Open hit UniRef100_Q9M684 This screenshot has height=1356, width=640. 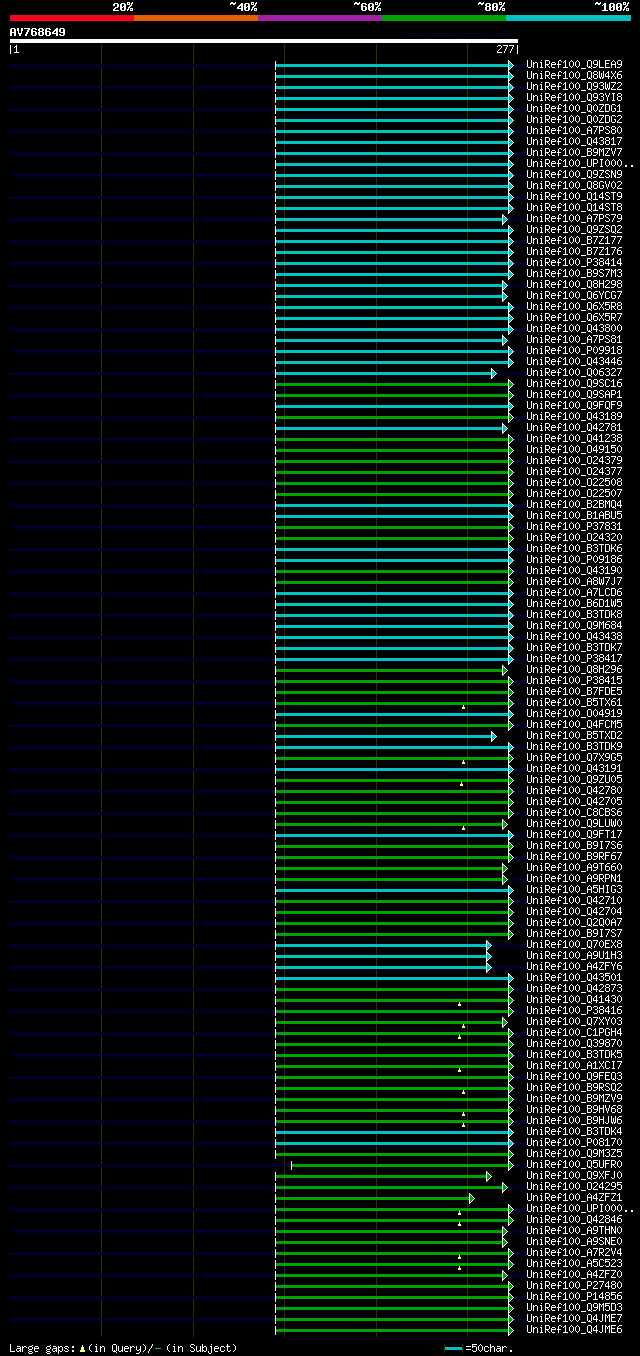(x=574, y=626)
